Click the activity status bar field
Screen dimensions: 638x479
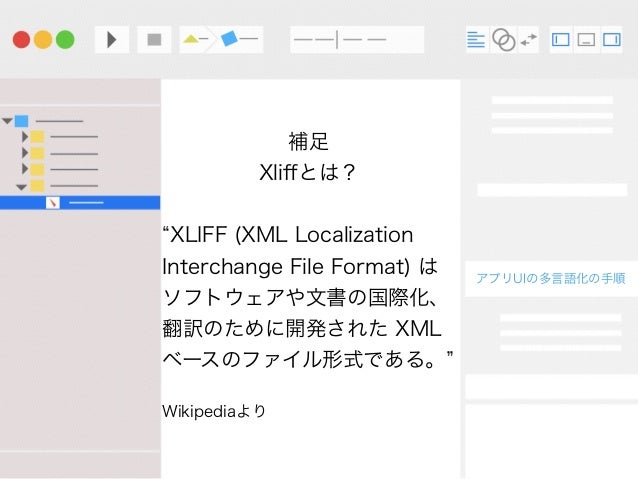click(357, 39)
